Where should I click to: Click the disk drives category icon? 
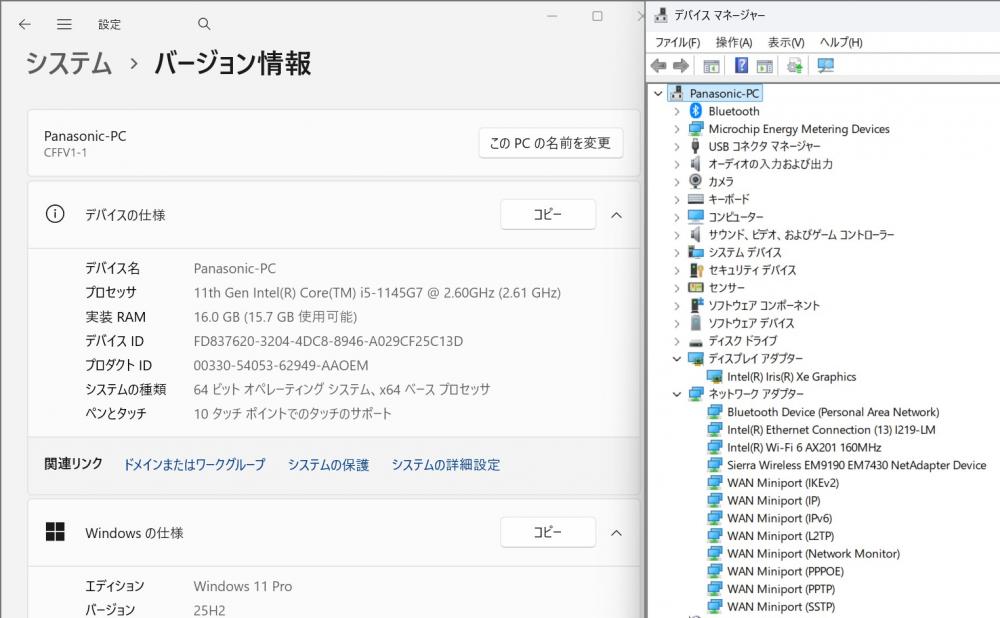click(696, 342)
